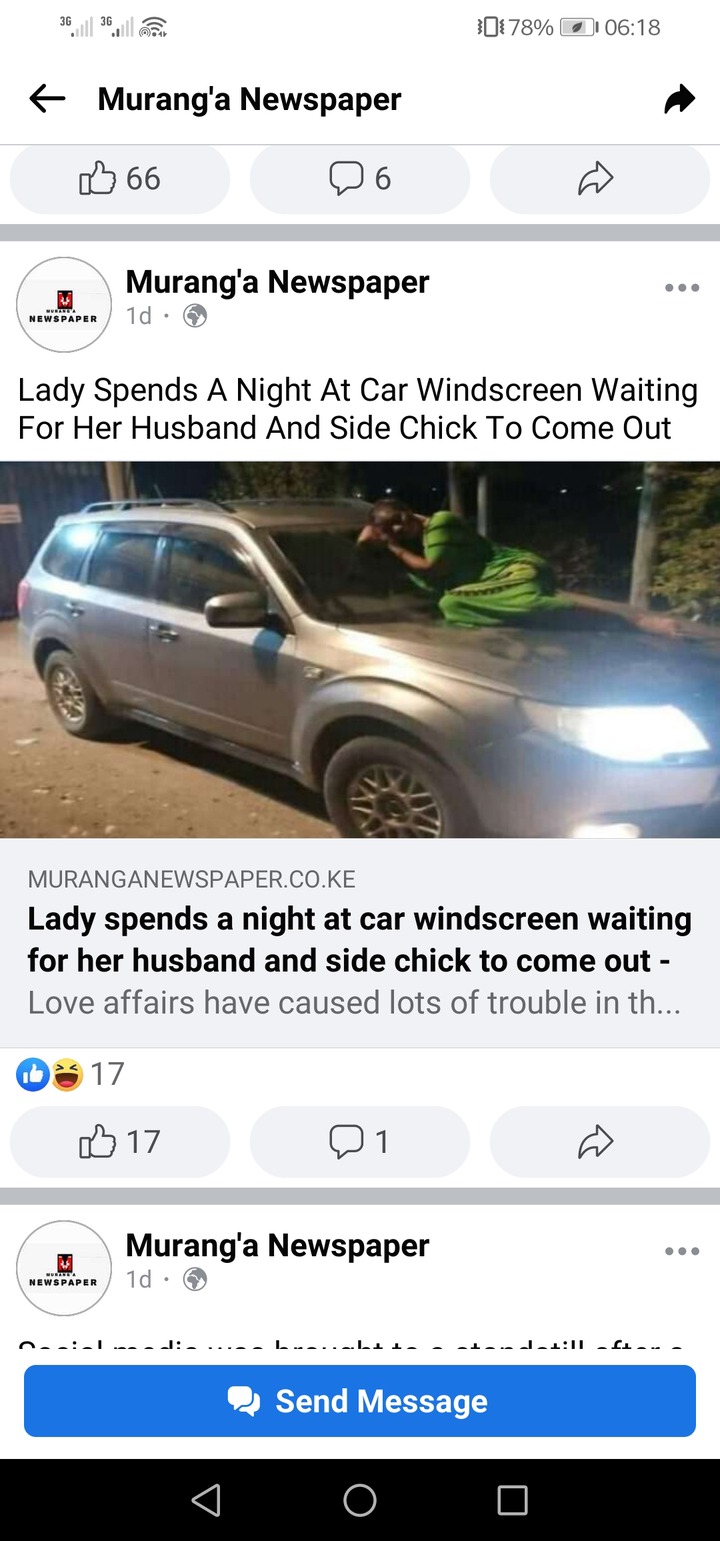Tap the Android back navigation triangle
Viewport: 720px width, 1541px height.
pyautogui.click(x=206, y=1499)
